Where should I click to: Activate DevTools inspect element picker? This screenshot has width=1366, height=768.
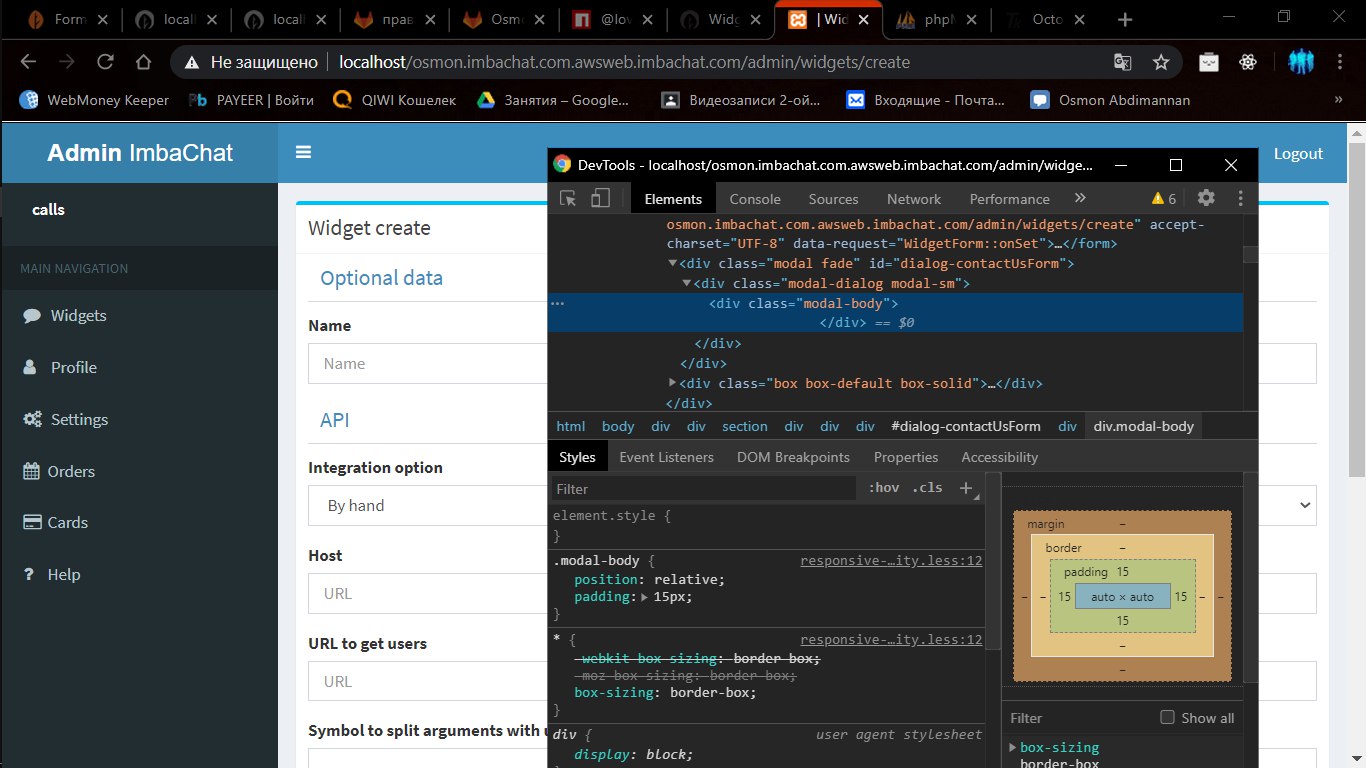(568, 198)
